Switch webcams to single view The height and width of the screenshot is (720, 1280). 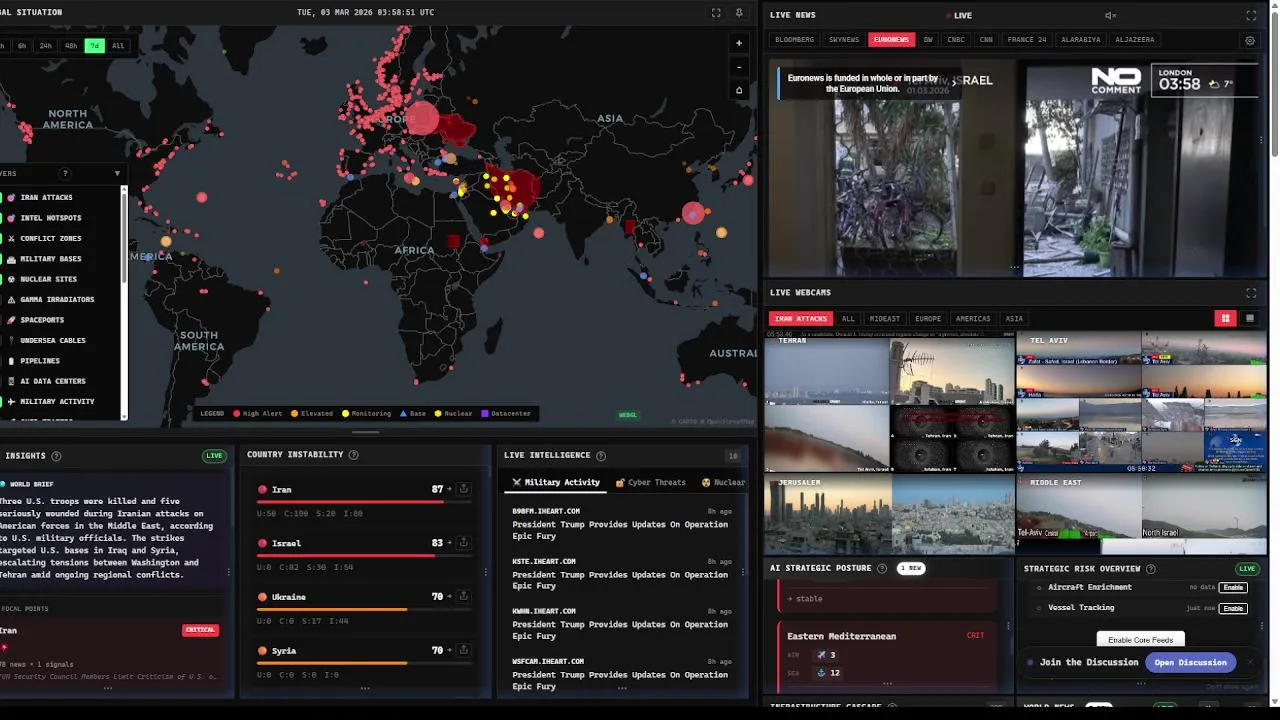tap(1249, 318)
